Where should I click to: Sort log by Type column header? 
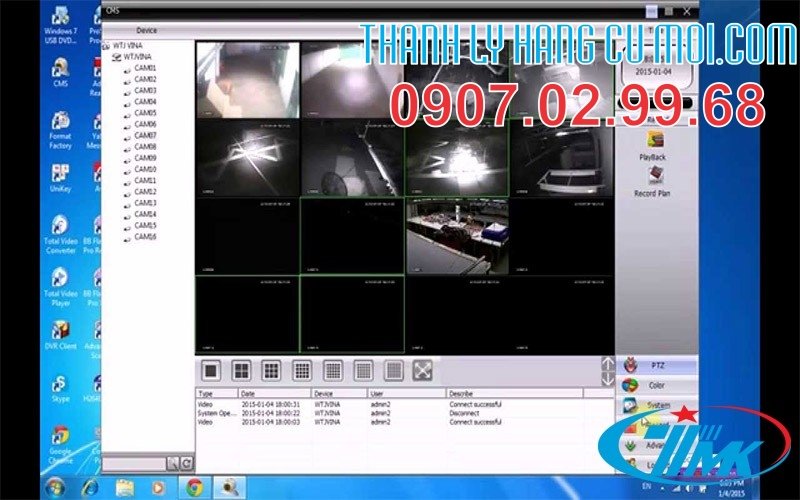(217, 393)
